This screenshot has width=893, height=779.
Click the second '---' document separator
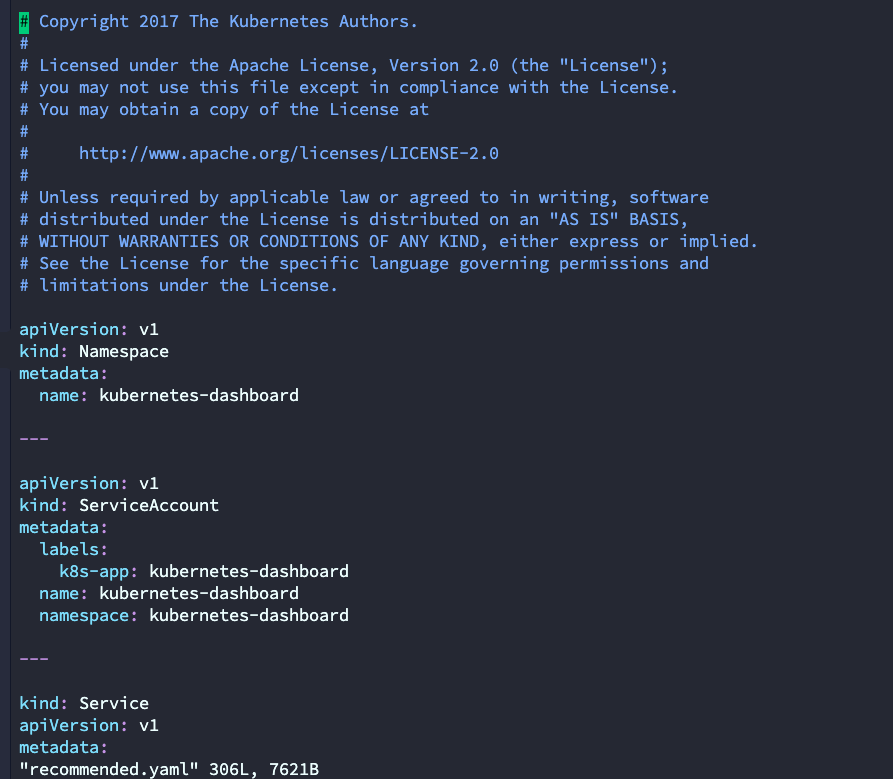[34, 659]
